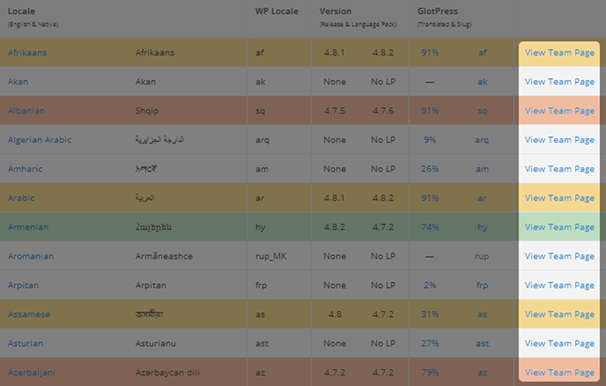606x386 pixels.
Task: Click the az GlotPress slug link
Action: click(482, 372)
